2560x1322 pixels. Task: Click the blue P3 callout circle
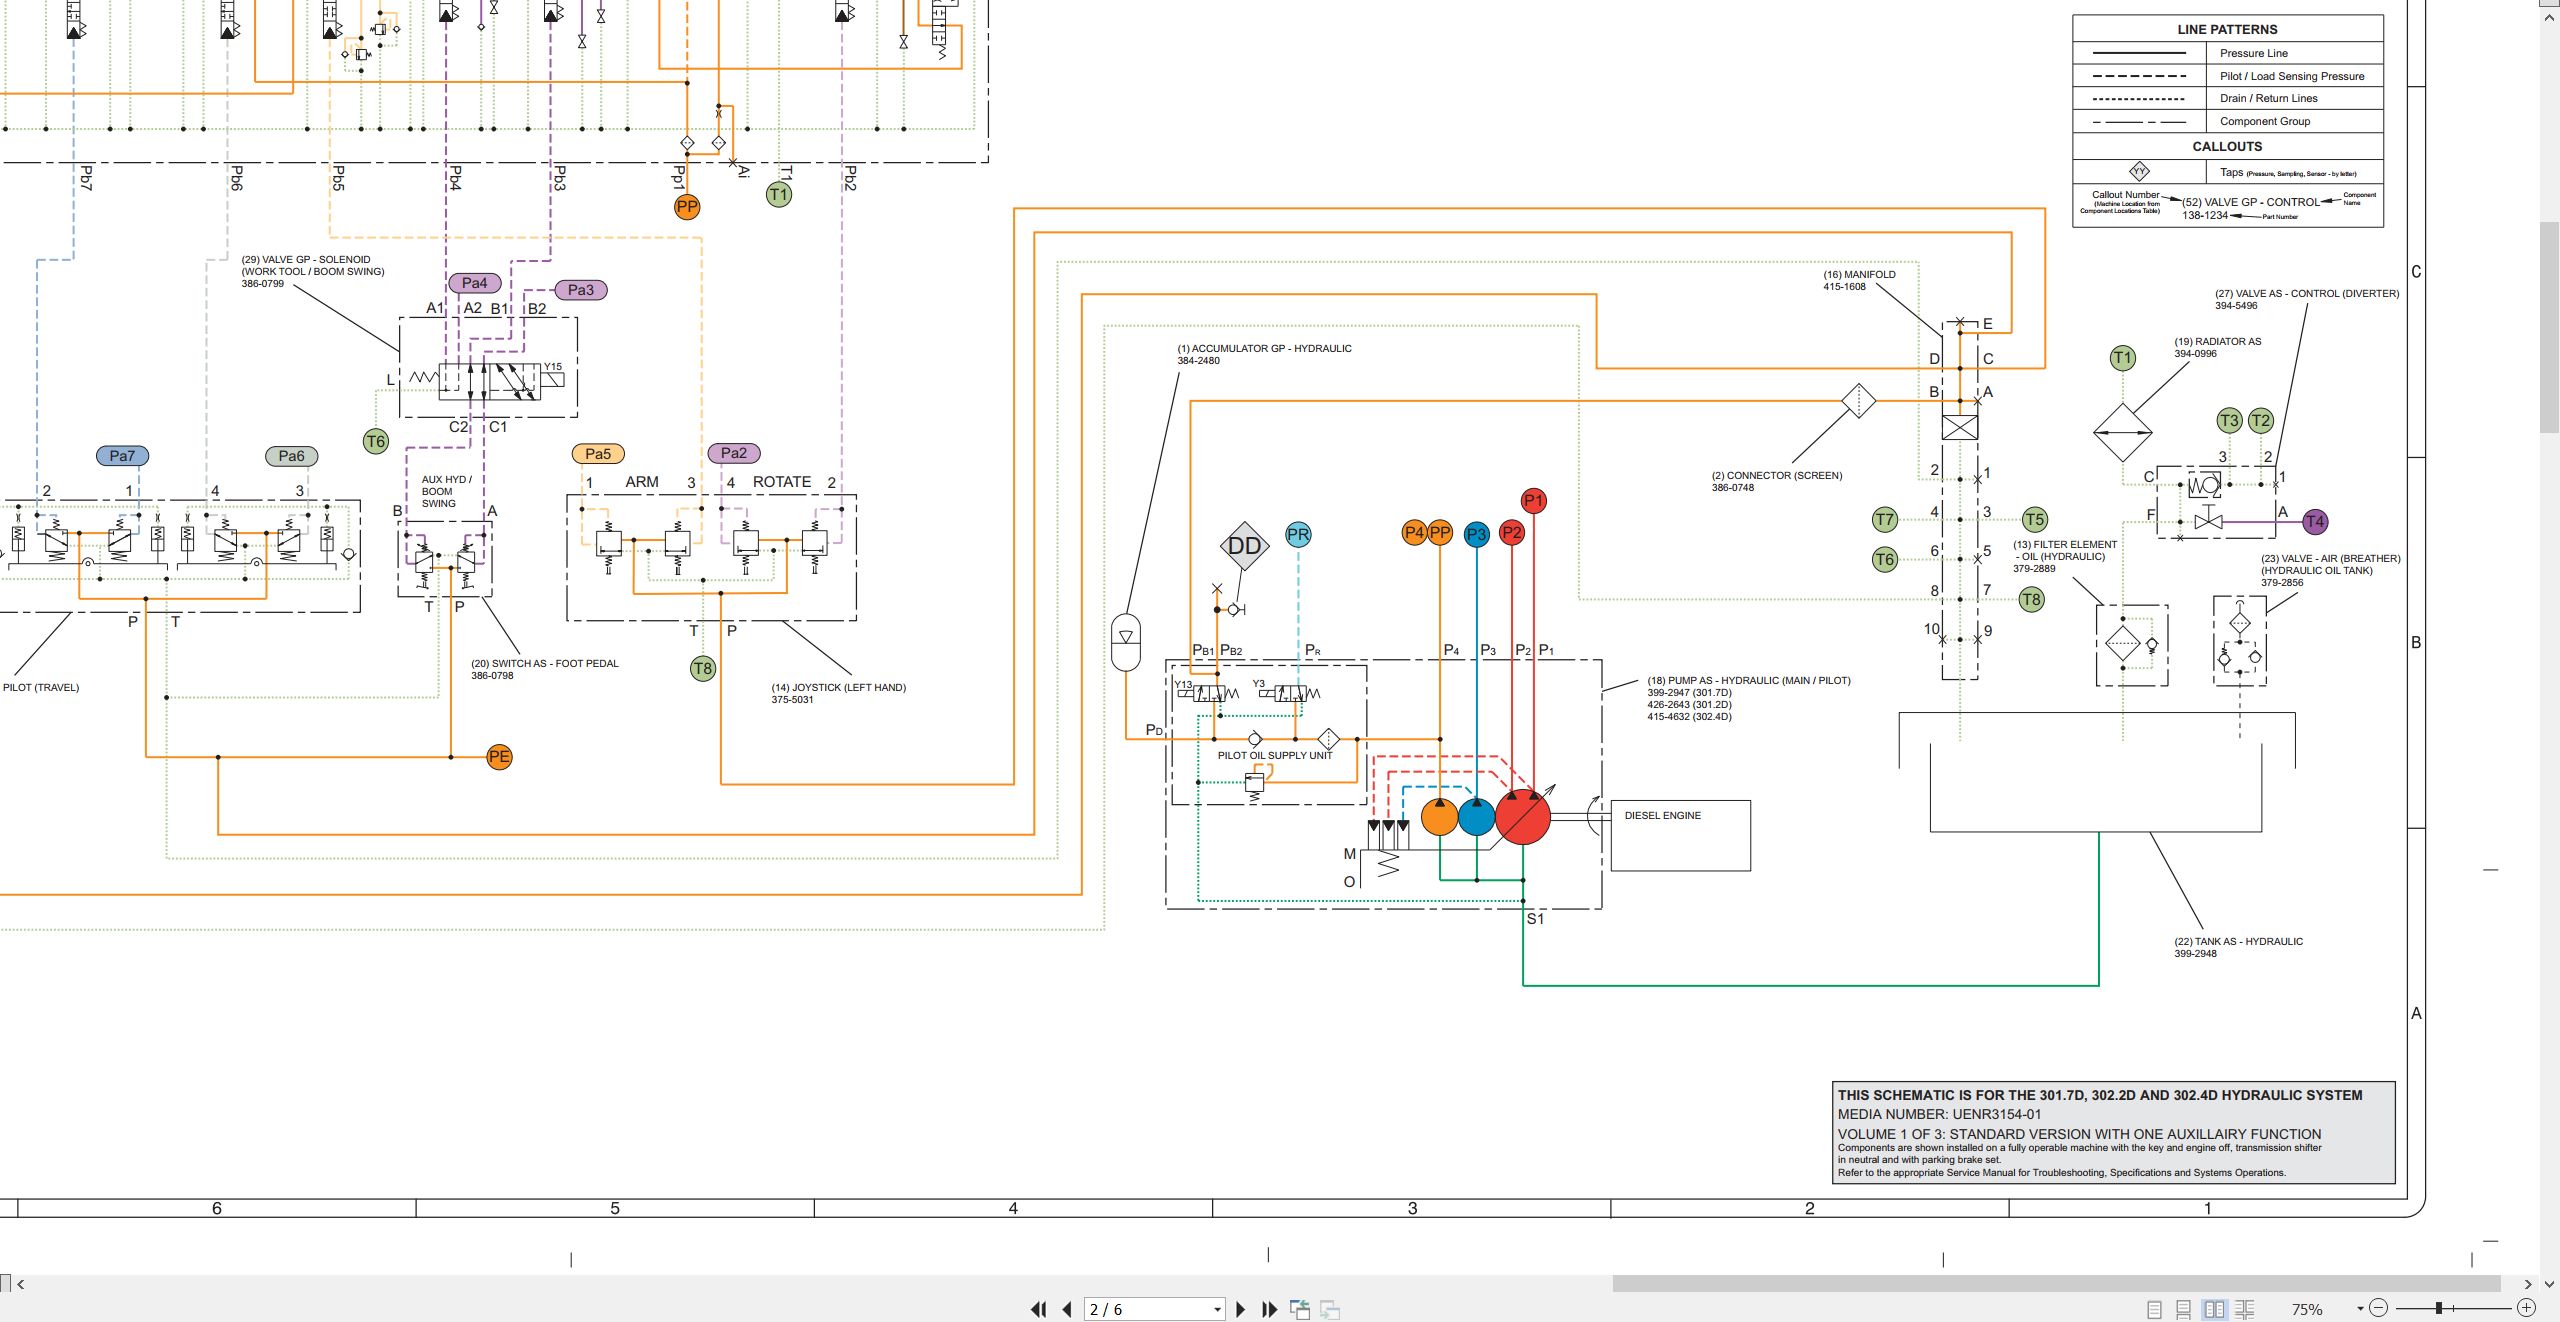click(x=1477, y=534)
